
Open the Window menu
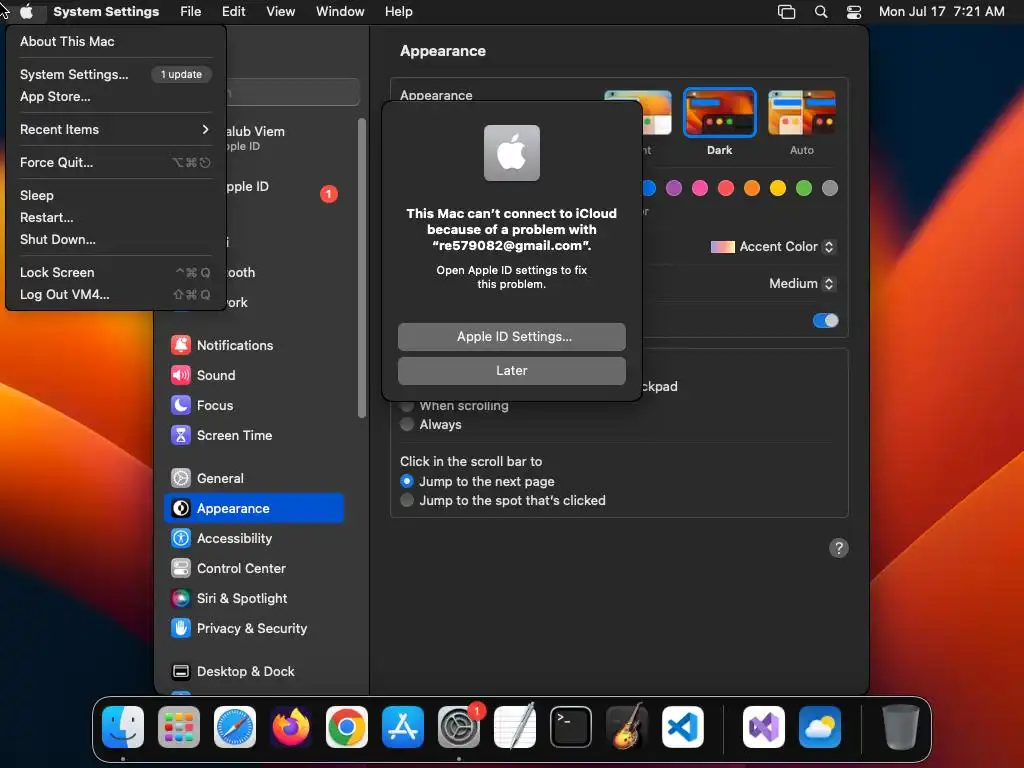pyautogui.click(x=340, y=12)
